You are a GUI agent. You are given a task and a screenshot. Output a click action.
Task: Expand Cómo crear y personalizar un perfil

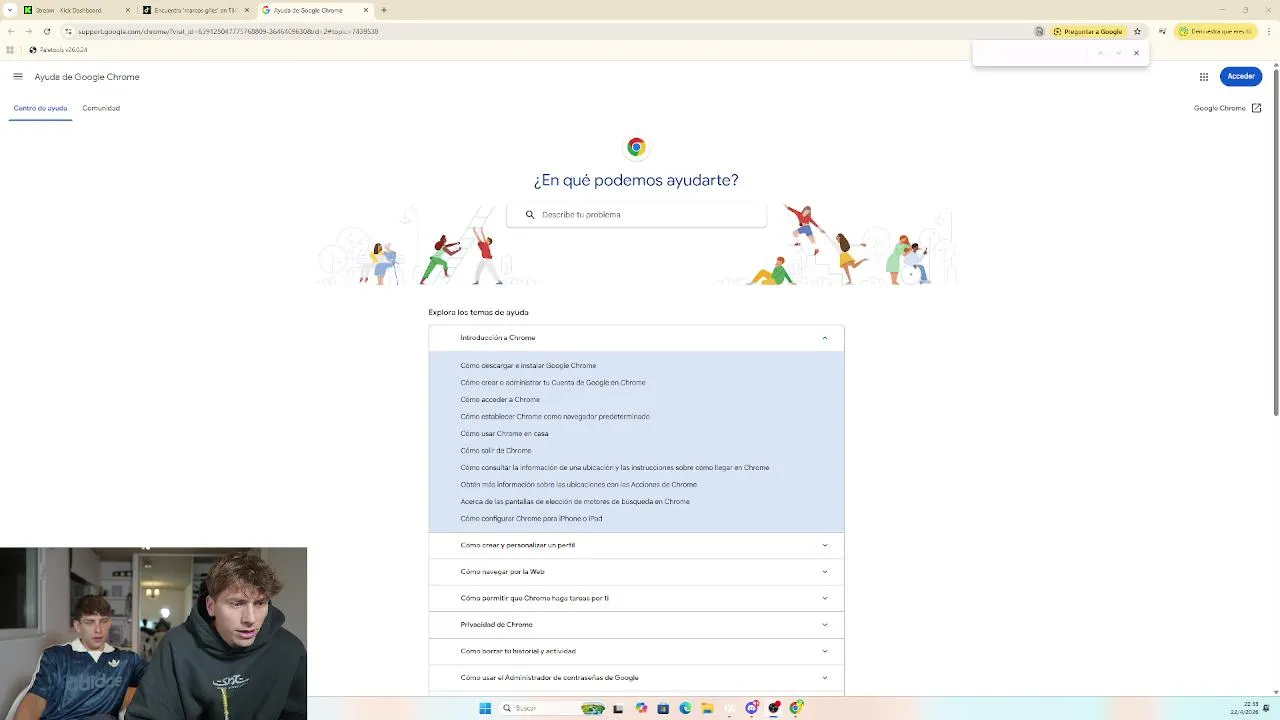(x=636, y=545)
